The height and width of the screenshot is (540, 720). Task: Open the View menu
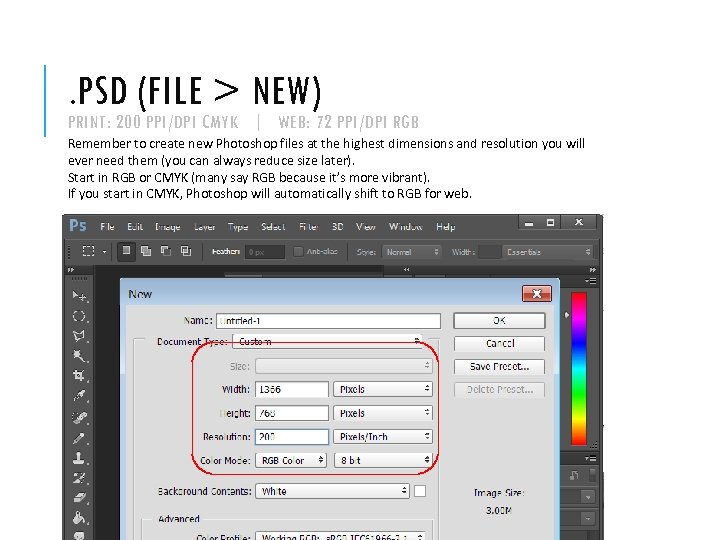(x=366, y=226)
